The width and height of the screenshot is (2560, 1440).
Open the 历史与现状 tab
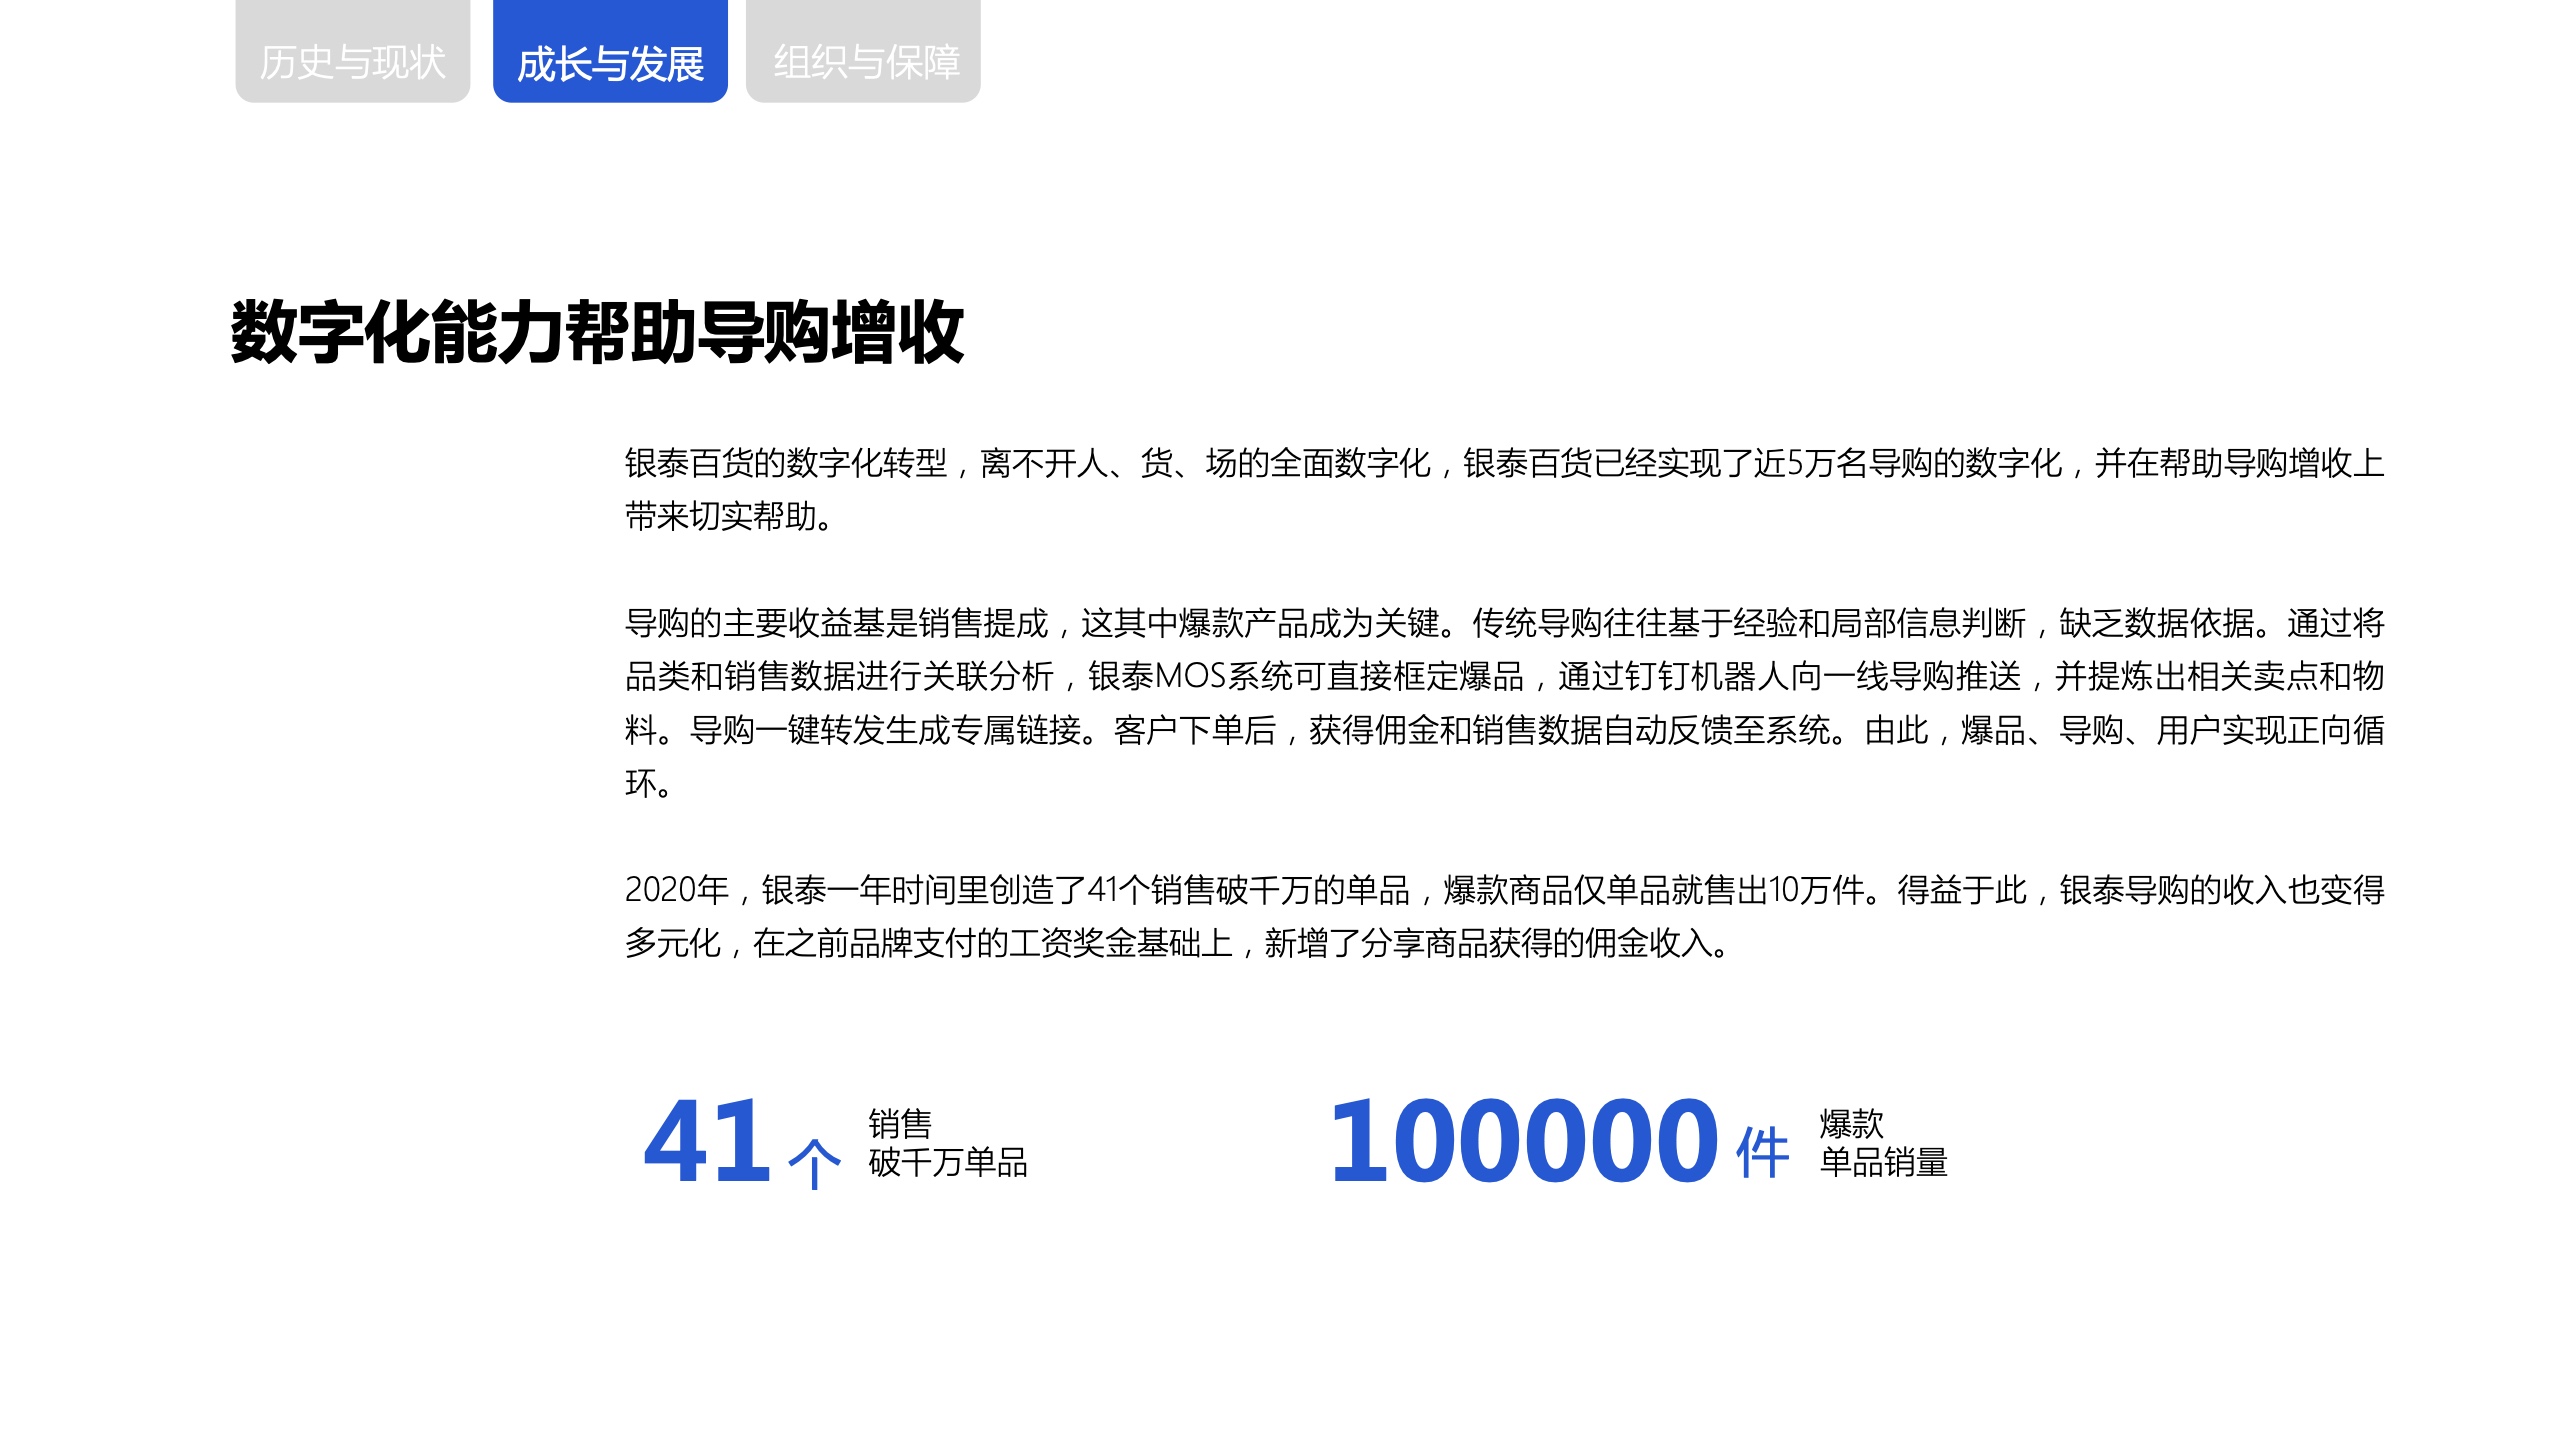pos(352,62)
